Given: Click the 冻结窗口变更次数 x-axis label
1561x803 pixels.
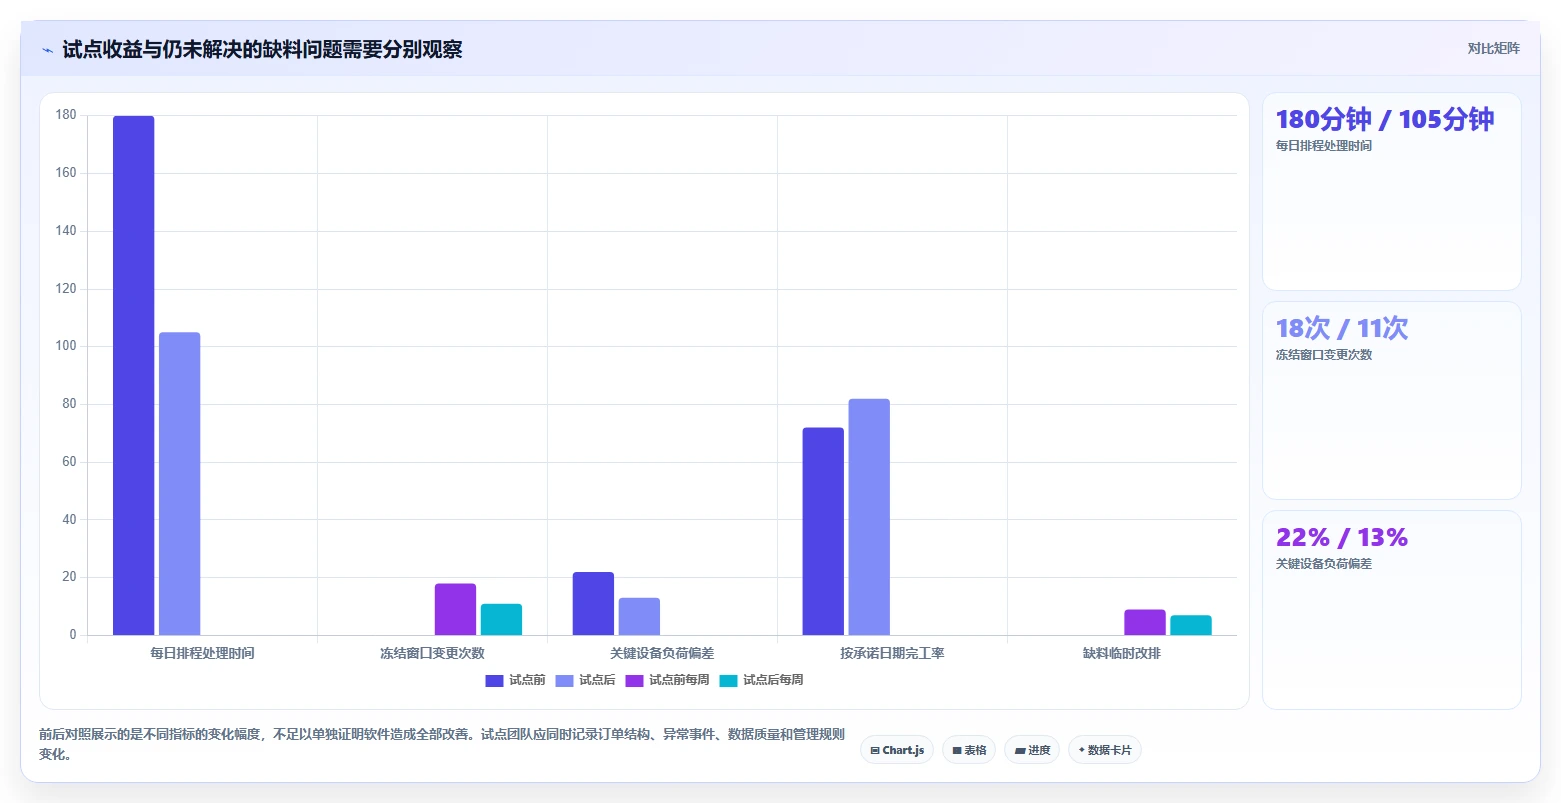Looking at the screenshot, I should click(x=432, y=653).
